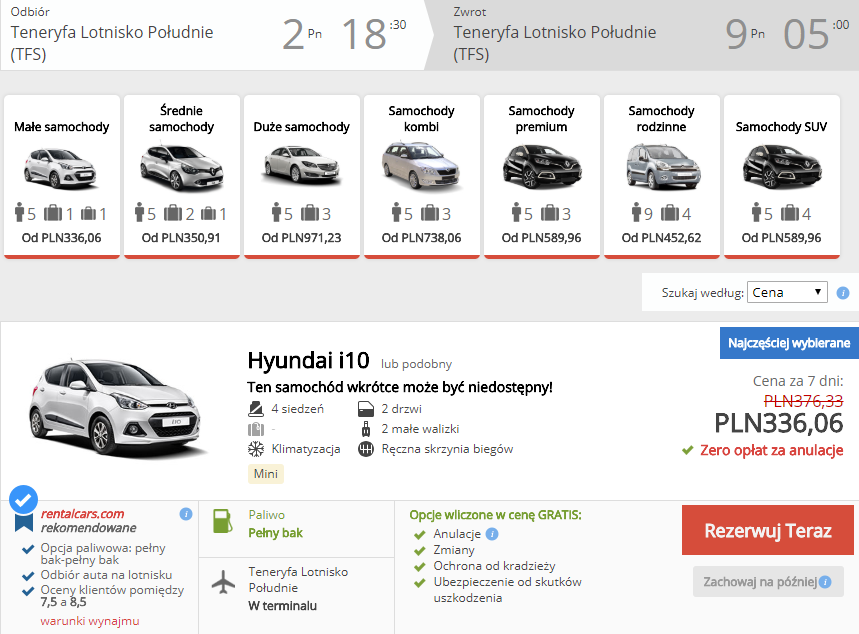
Task: Select the Samochody SUV category
Action: pos(781,176)
